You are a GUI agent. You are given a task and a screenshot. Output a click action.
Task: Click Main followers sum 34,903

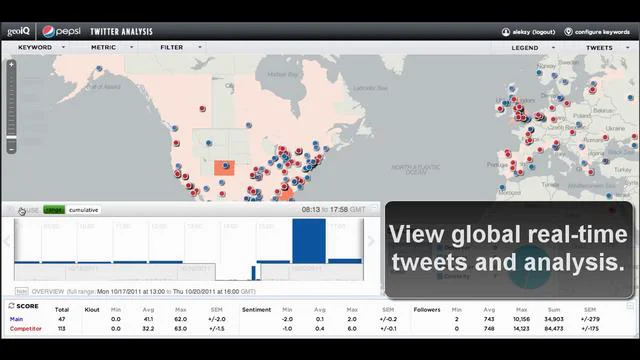coord(554,319)
